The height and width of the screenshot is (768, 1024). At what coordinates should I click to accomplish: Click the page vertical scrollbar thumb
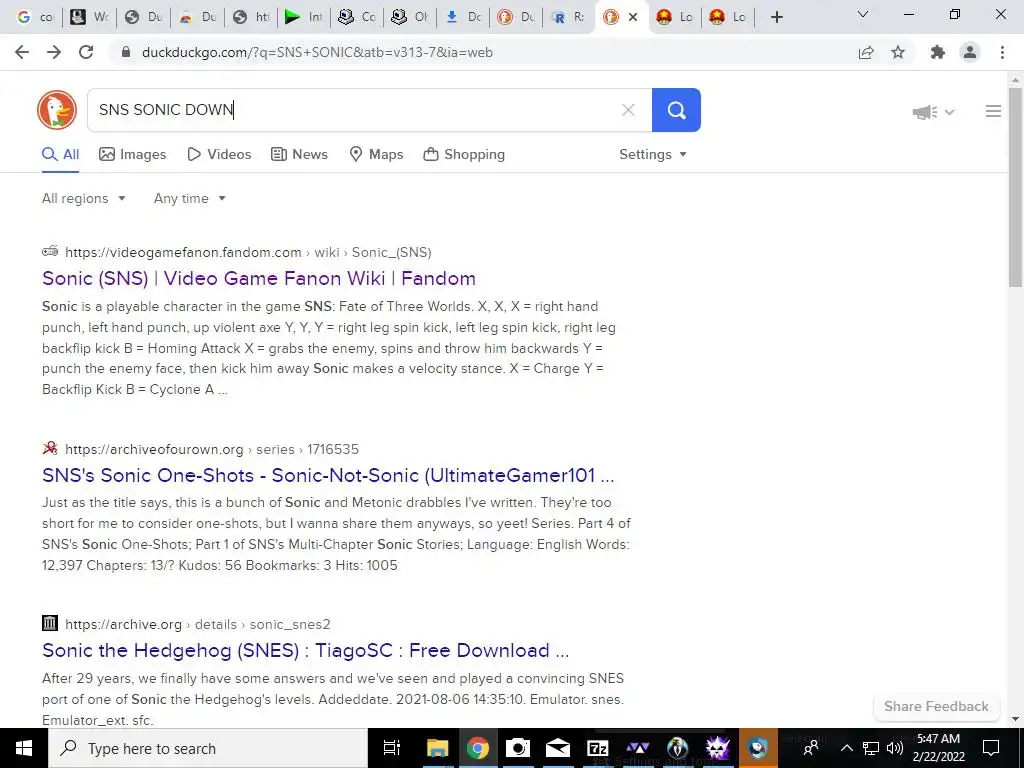pos(1016,187)
